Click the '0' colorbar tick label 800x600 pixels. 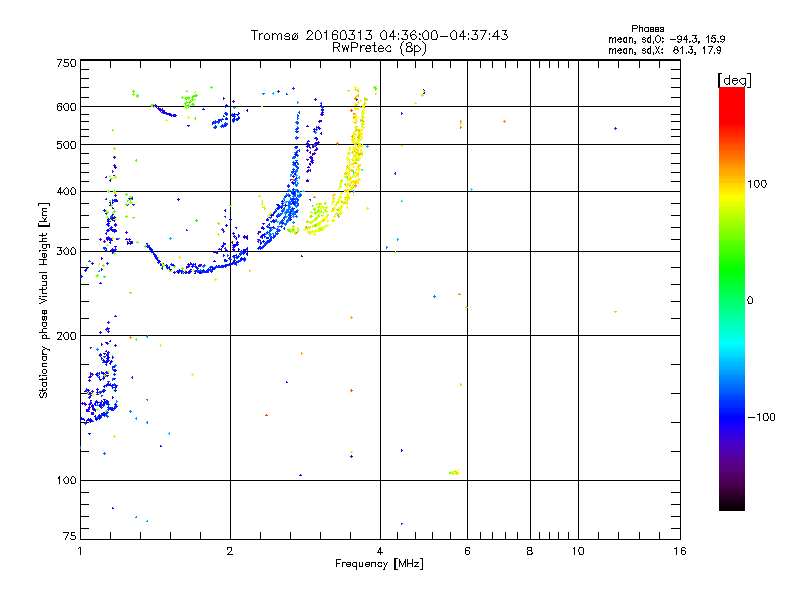tap(750, 301)
